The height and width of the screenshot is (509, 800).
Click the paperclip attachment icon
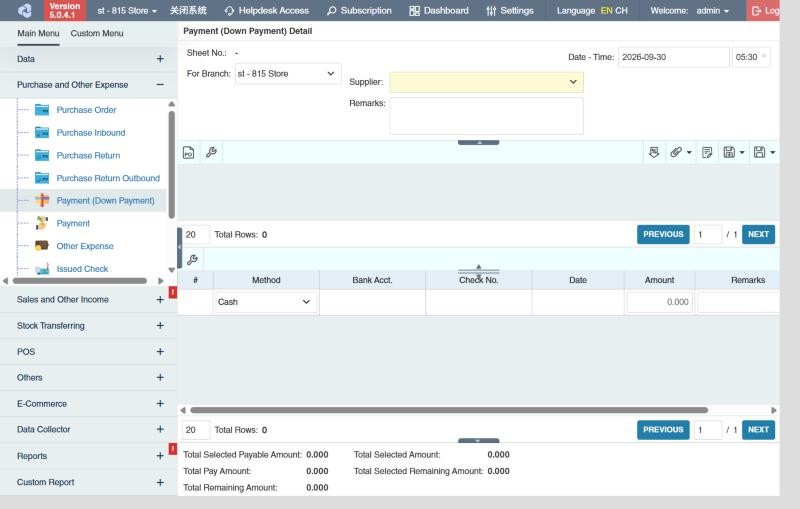click(x=676, y=152)
